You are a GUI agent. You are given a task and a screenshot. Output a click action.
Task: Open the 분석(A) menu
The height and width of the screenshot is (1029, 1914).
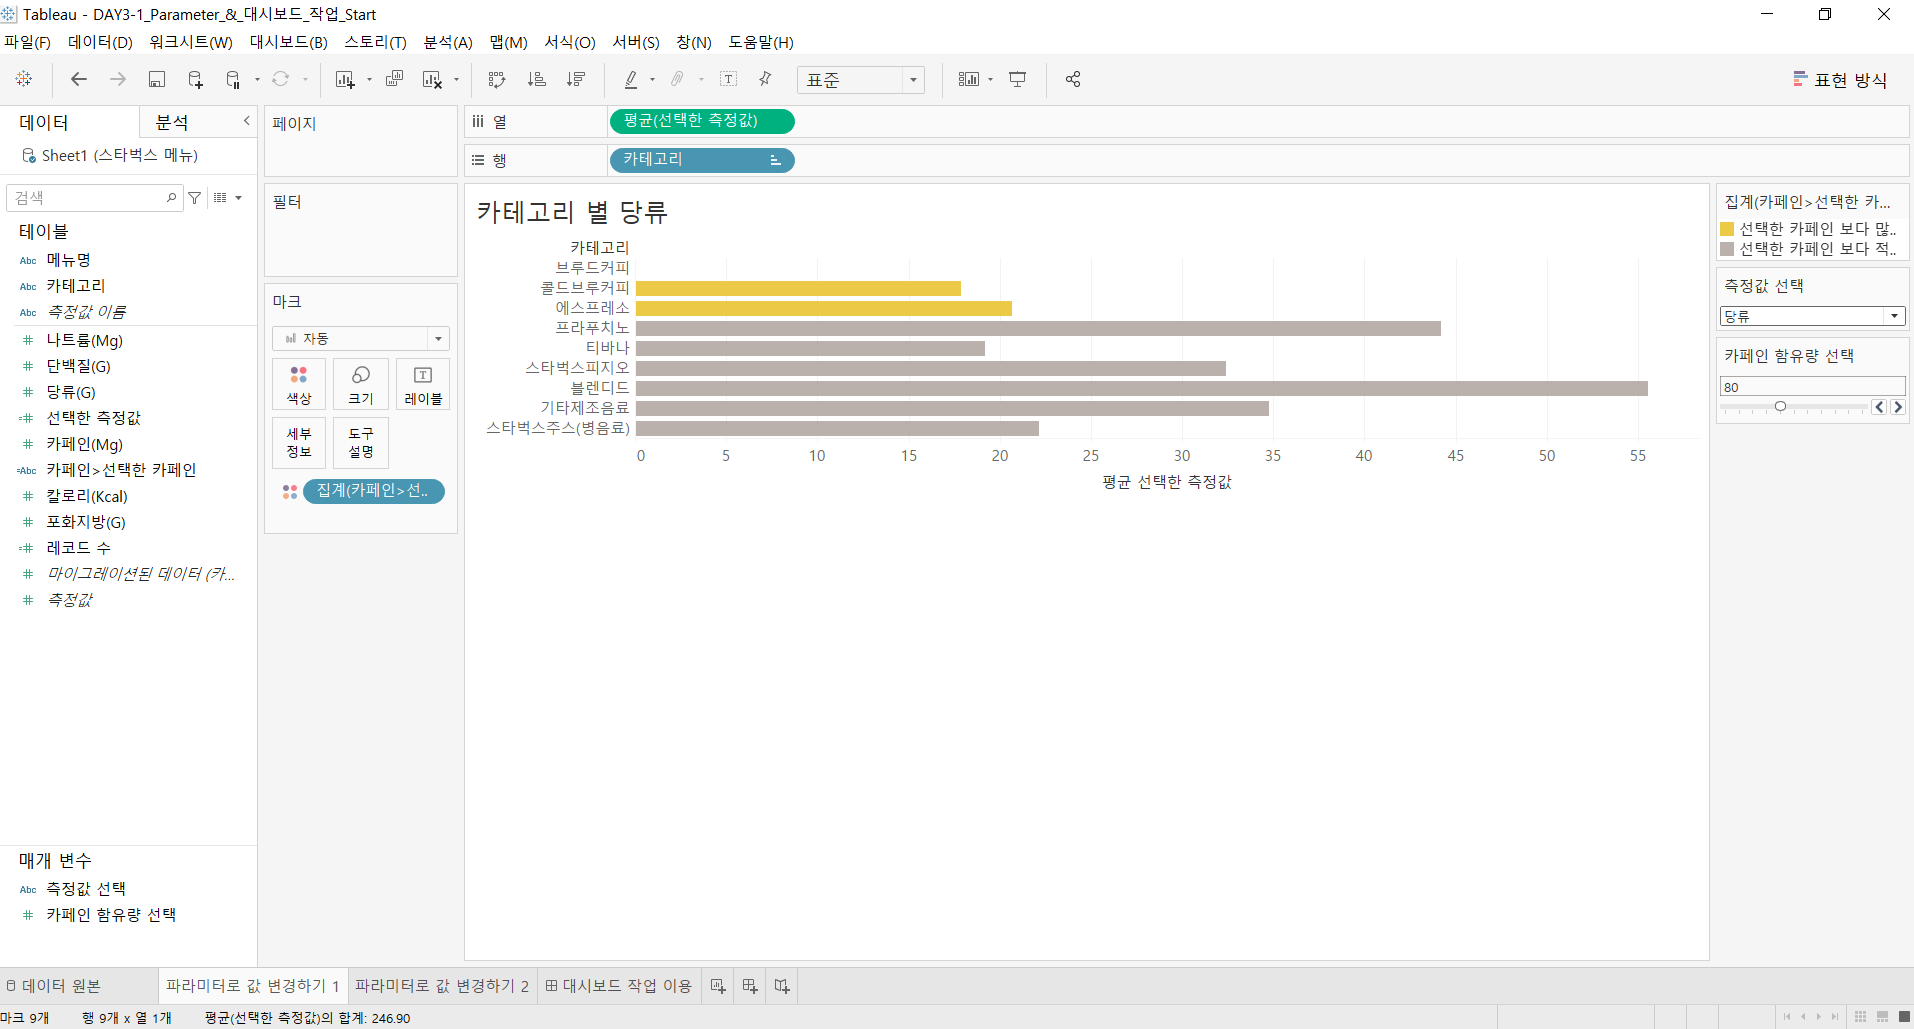(448, 42)
